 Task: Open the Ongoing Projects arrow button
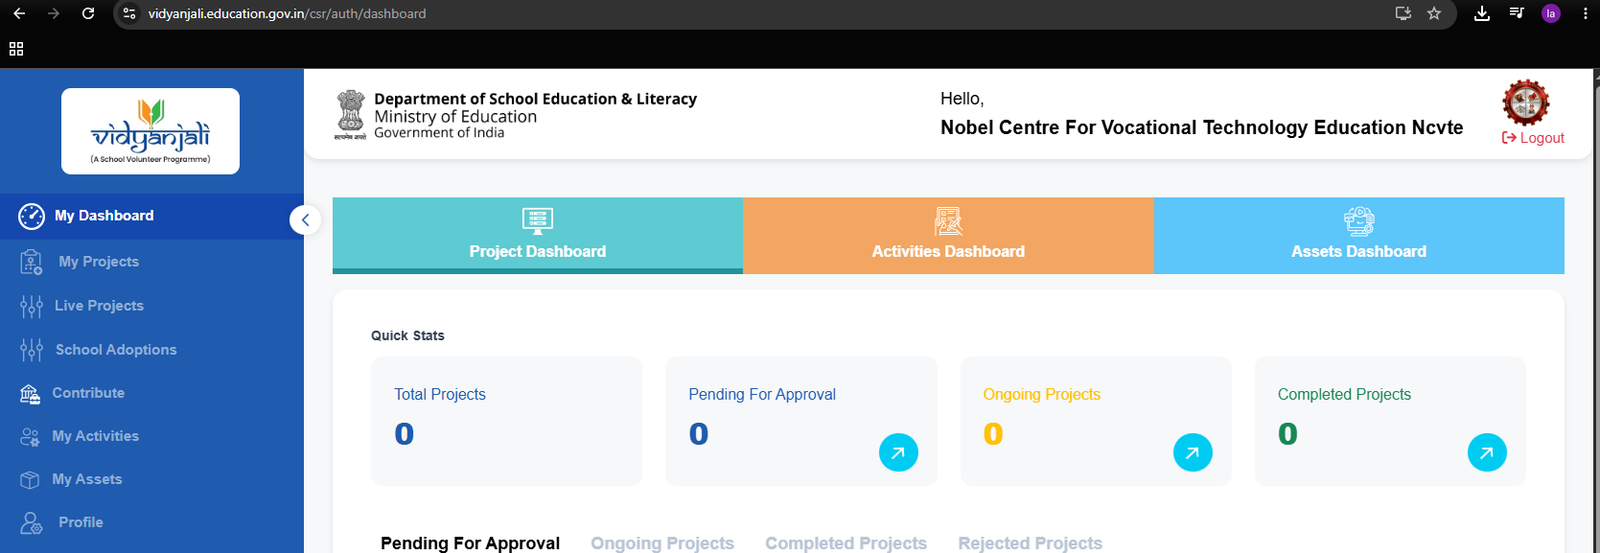[1192, 453]
